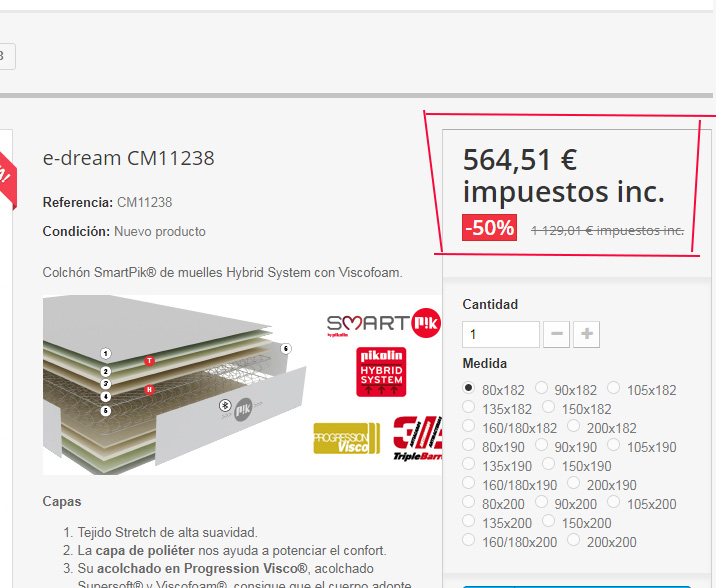Pick the 160/180x190 size radio
The image size is (716, 588).
[x=469, y=482]
